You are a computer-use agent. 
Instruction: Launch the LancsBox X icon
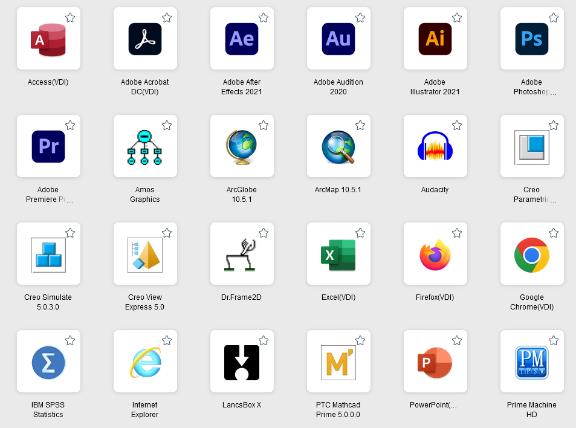241,362
